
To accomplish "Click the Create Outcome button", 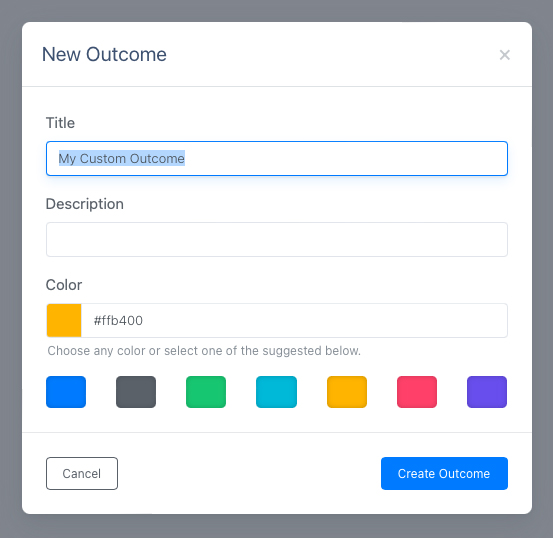I will [x=444, y=473].
